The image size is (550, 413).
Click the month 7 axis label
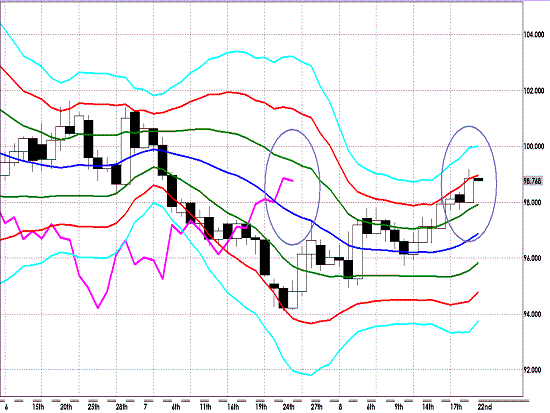click(146, 407)
